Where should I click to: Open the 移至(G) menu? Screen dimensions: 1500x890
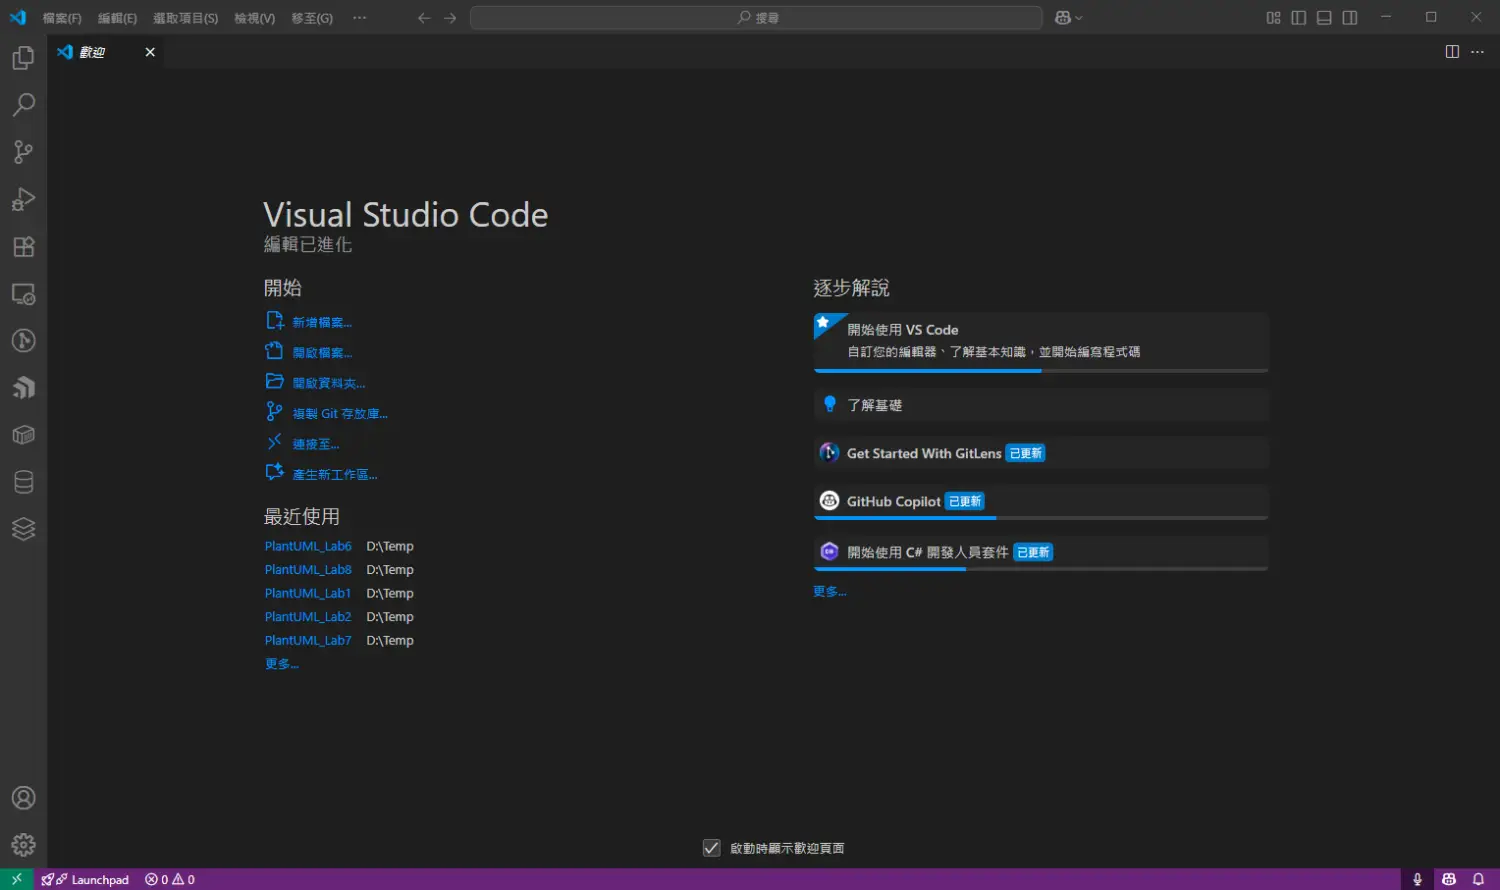pos(312,18)
